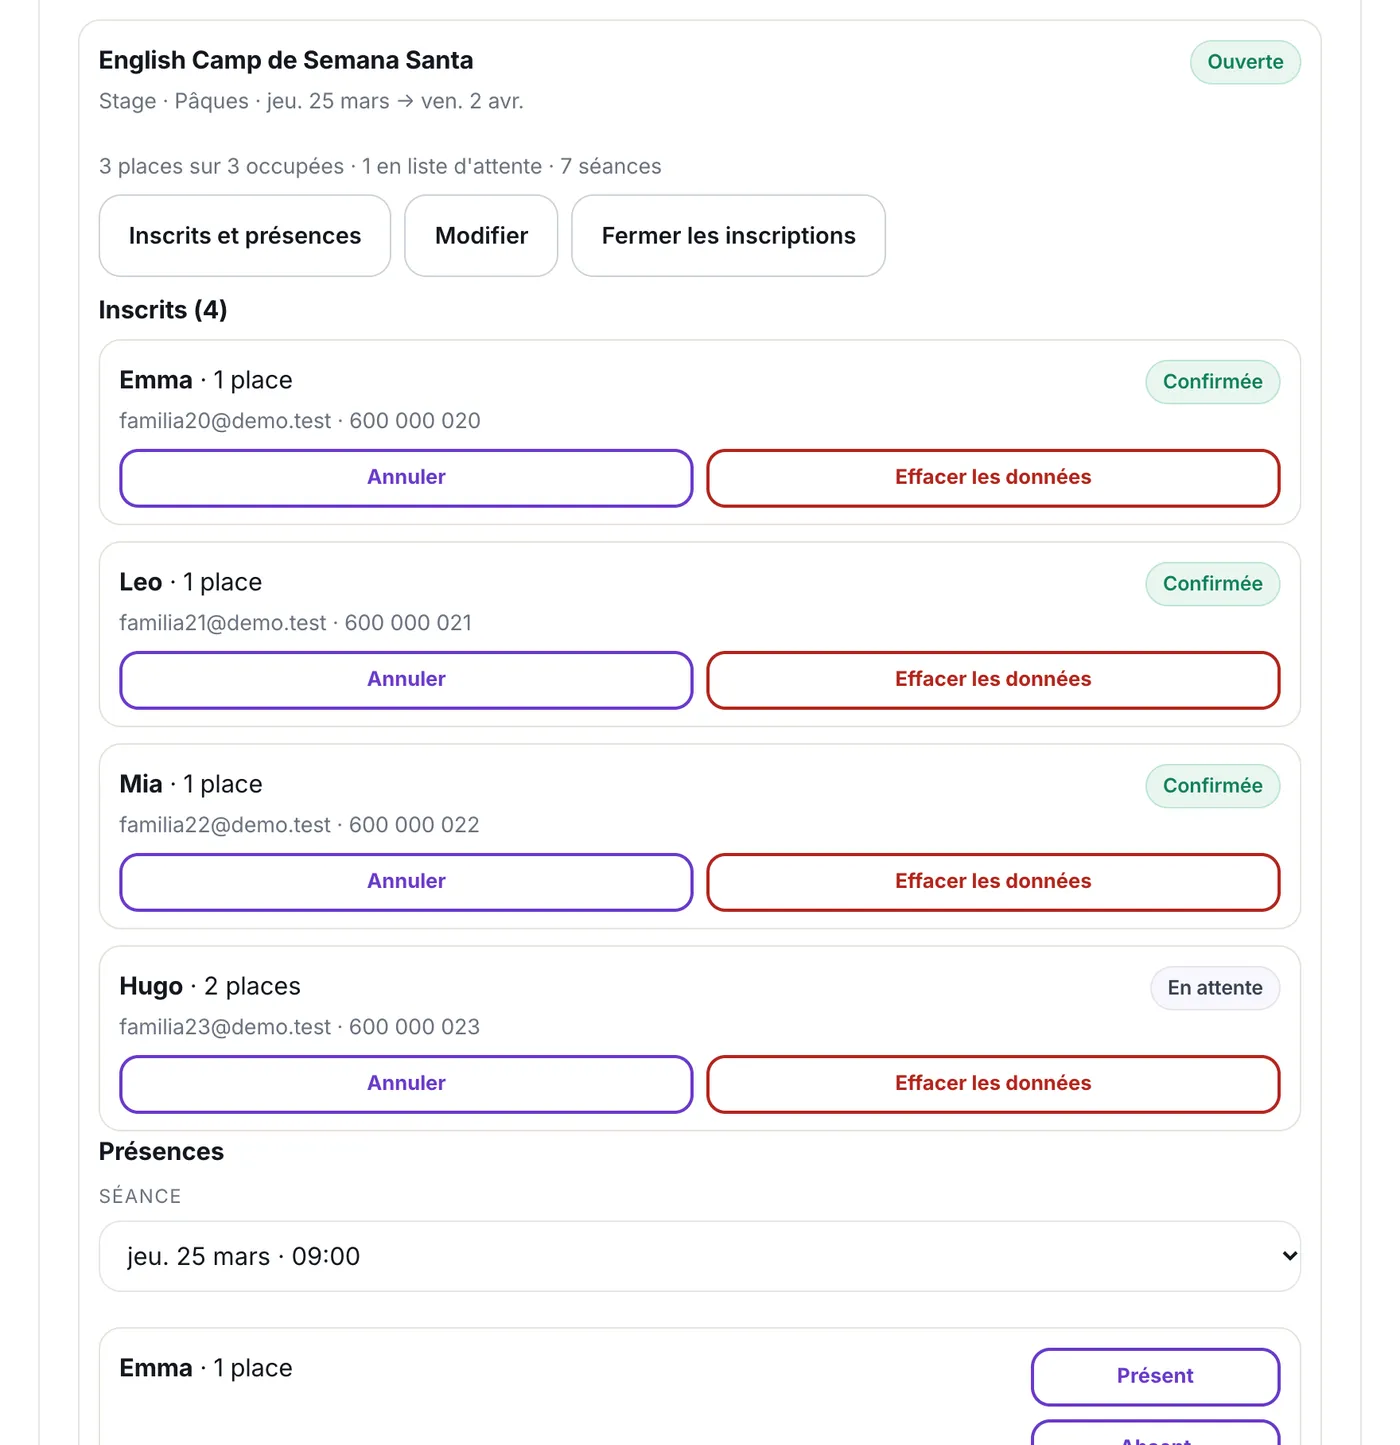Erase Emma's data with Effacer les données
Image resolution: width=1400 pixels, height=1445 pixels.
(x=993, y=478)
